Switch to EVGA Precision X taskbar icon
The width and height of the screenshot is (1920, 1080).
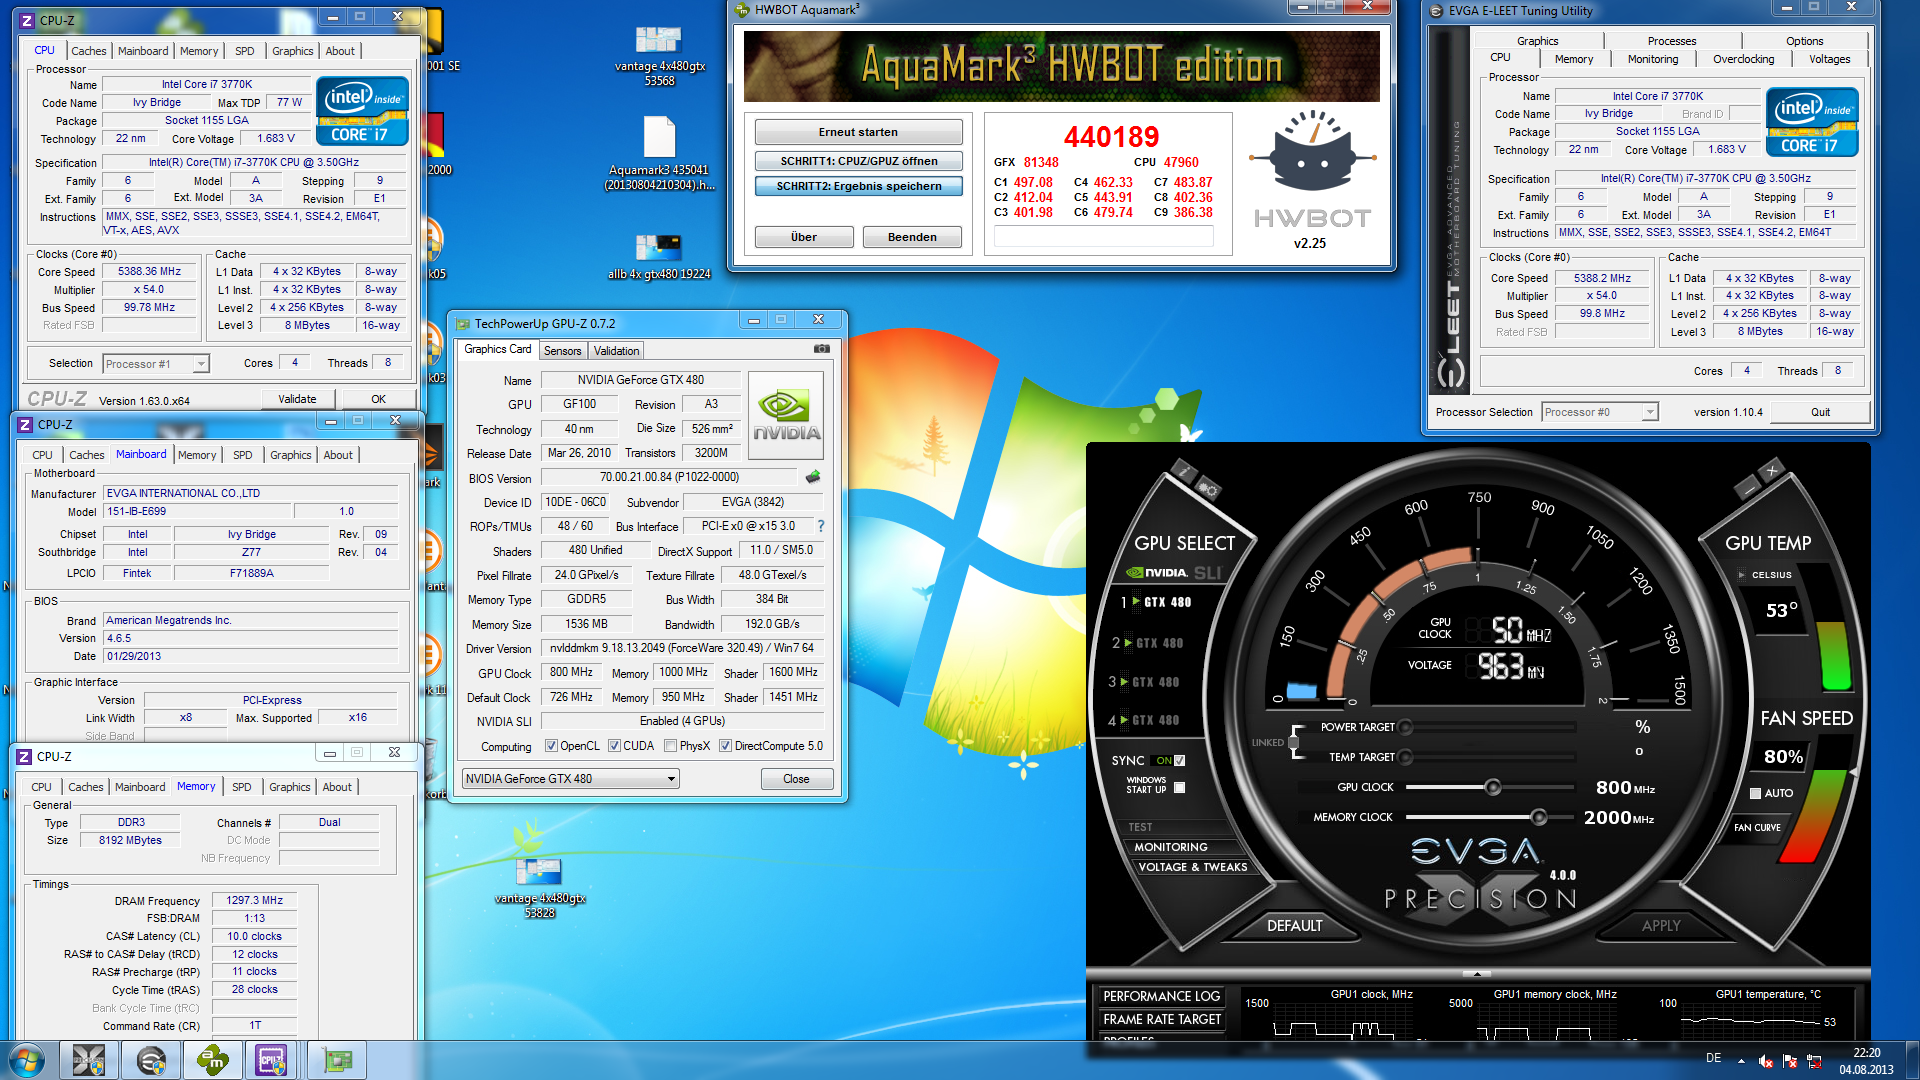(x=89, y=1060)
